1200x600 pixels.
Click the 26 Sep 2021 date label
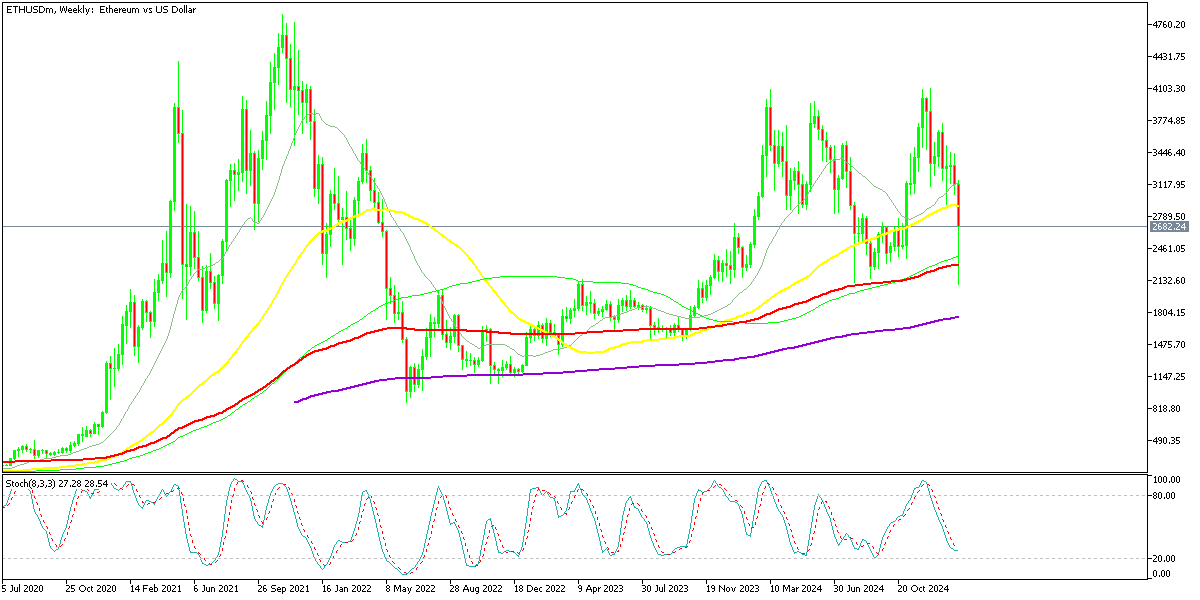tap(284, 590)
